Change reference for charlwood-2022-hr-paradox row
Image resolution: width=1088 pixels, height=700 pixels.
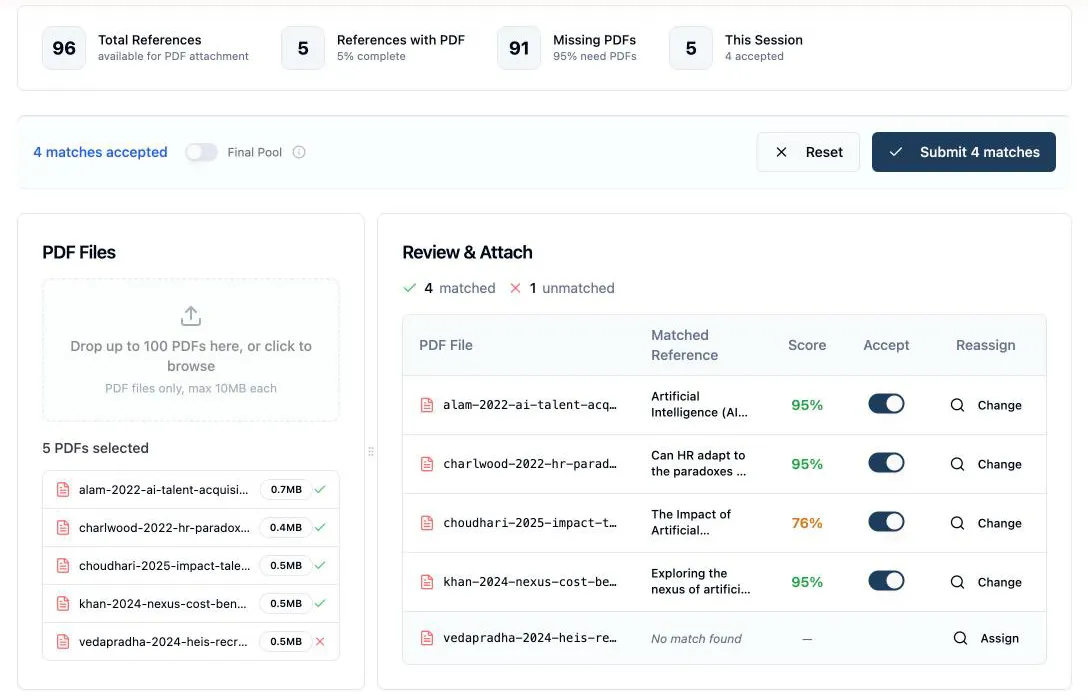click(x=986, y=464)
